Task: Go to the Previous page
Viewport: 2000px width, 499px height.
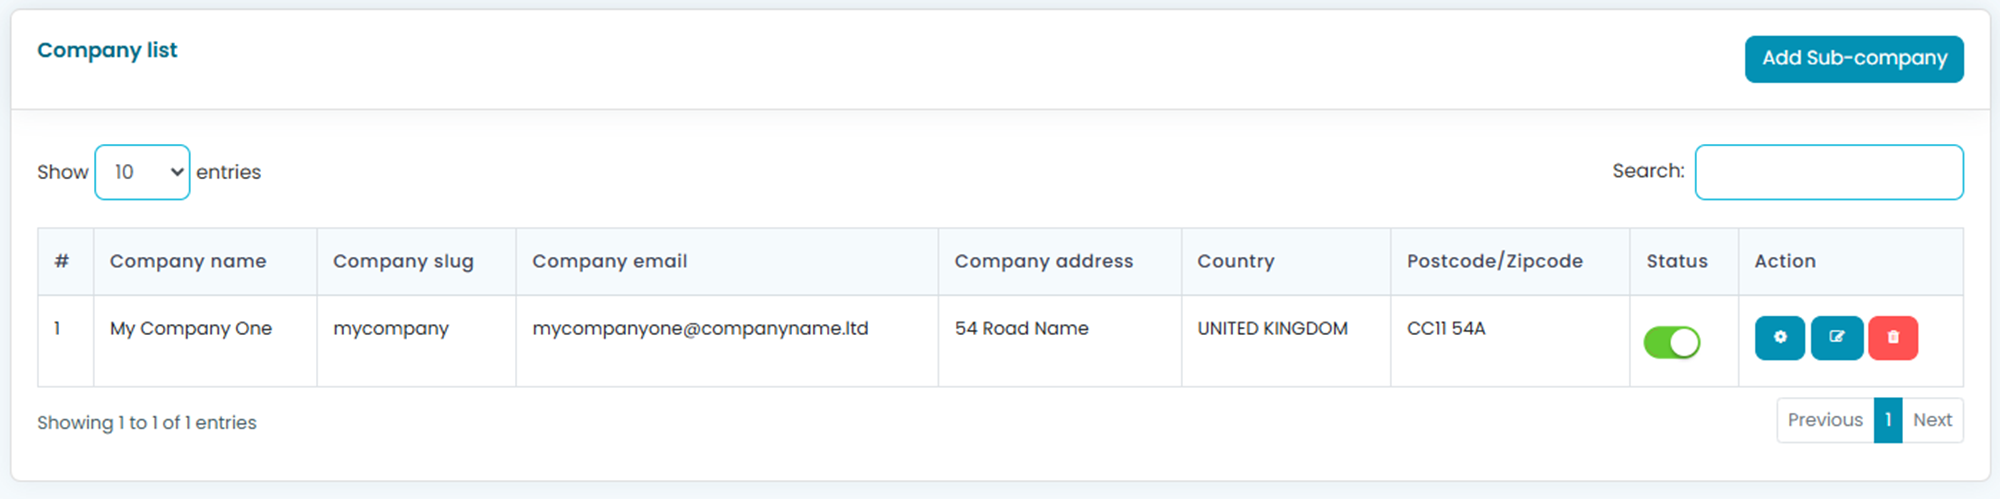Action: point(1825,420)
